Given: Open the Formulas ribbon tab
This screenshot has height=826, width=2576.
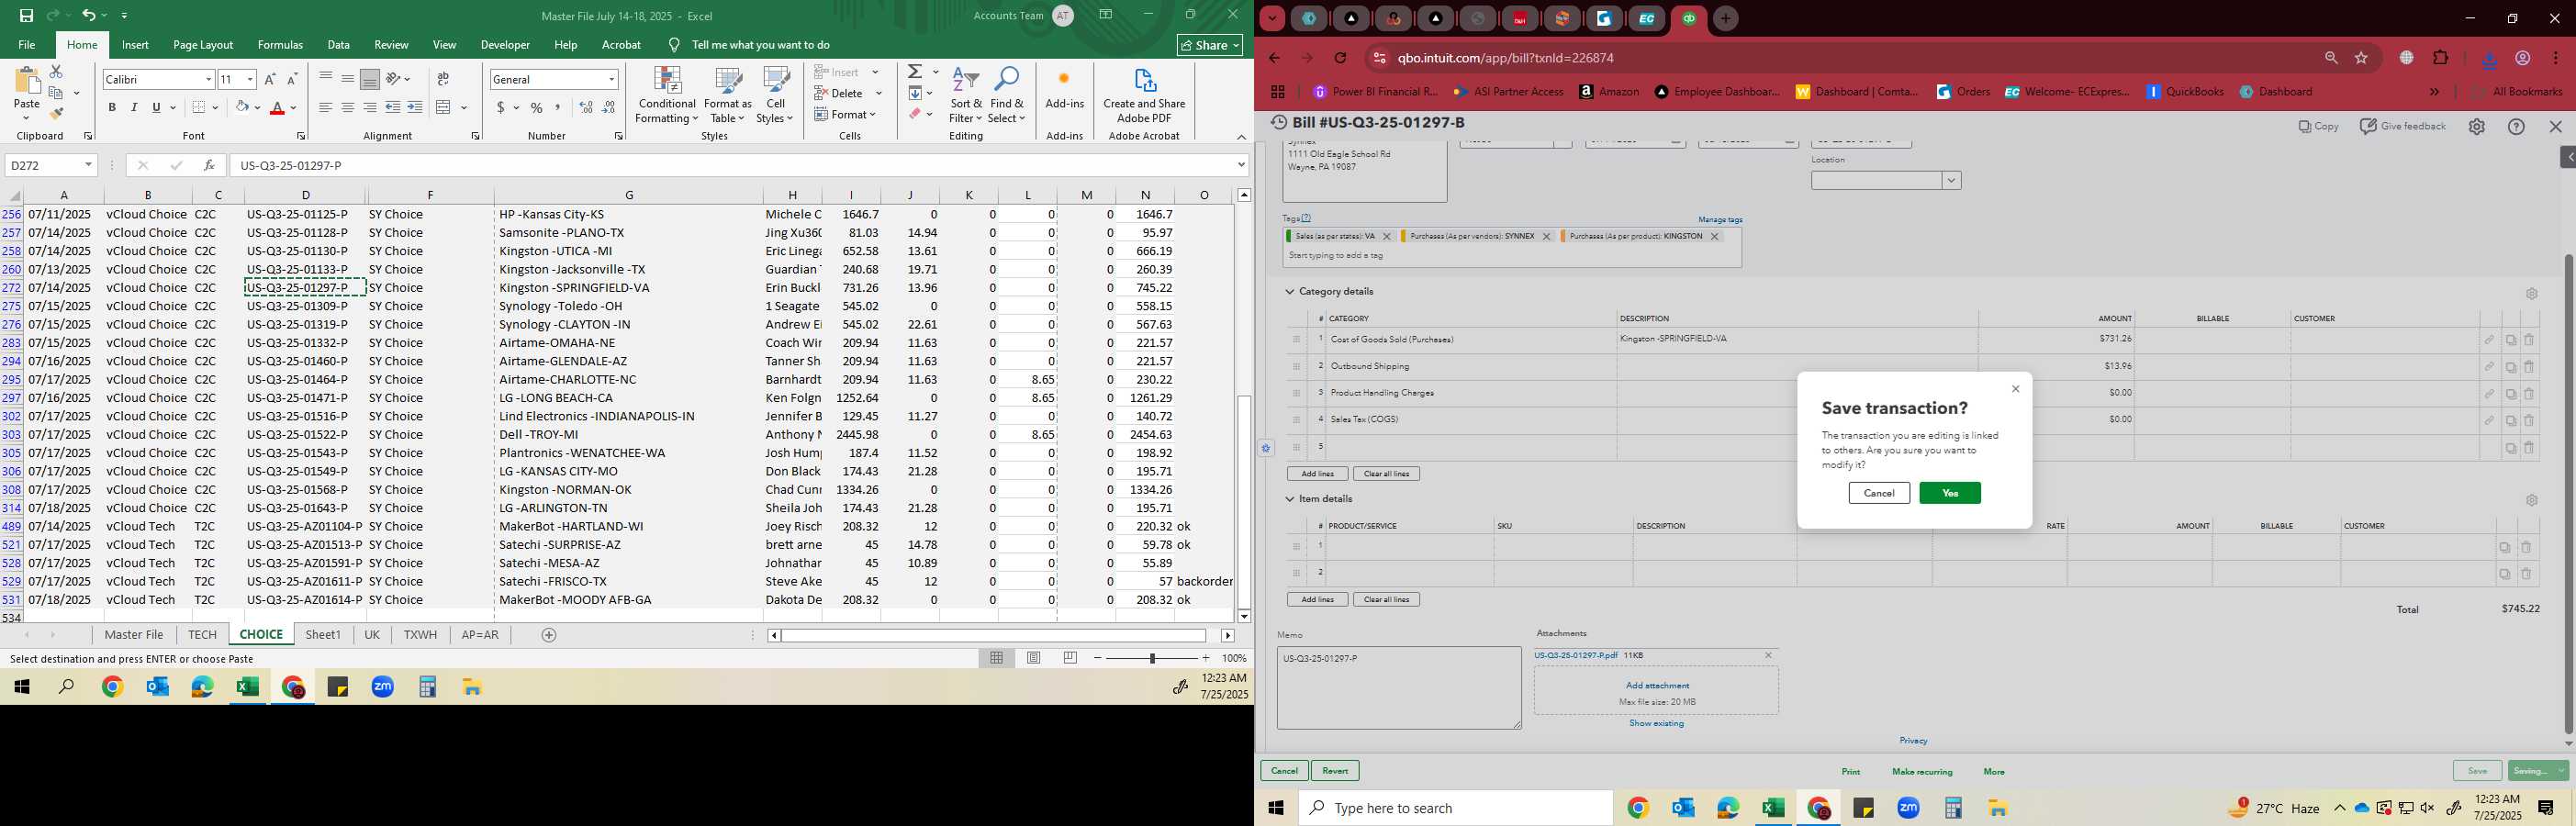Looking at the screenshot, I should (x=280, y=45).
